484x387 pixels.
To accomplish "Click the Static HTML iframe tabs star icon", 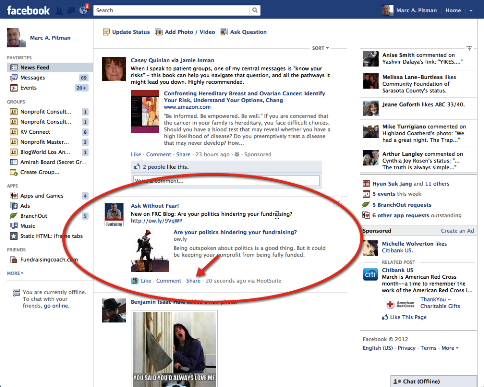I will coord(14,236).
